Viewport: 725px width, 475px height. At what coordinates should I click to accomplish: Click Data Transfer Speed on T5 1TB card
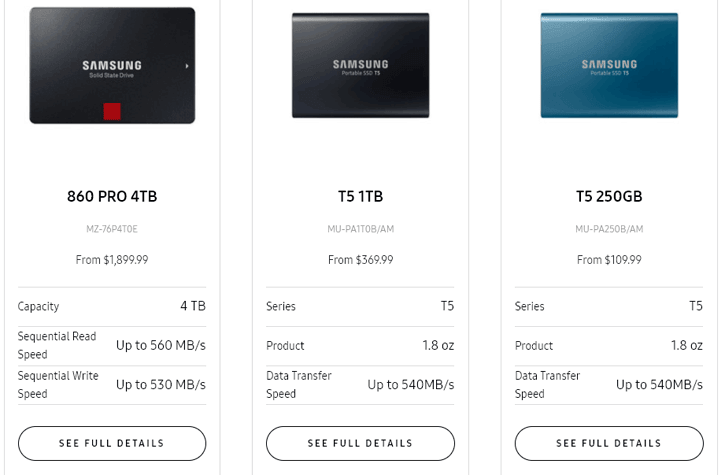pos(360,385)
